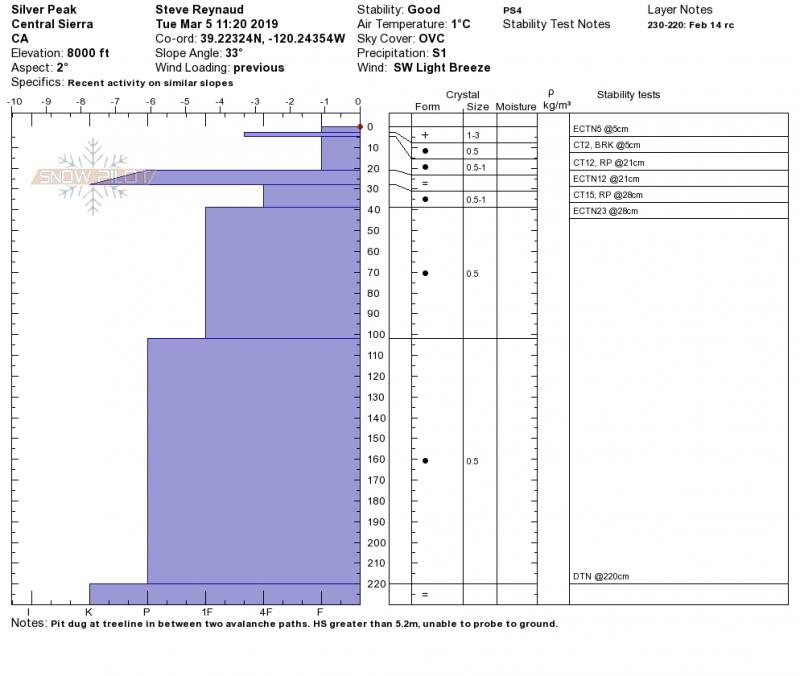Image resolution: width=800 pixels, height=676 pixels.
Task: Click the Moisture column header
Action: [x=516, y=106]
